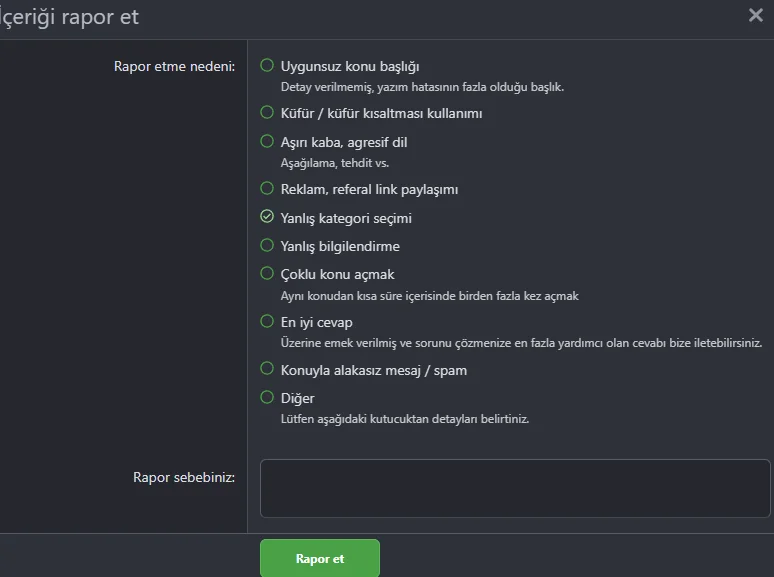
Task: Click the 'Lütfen aşağıdaki kutucuktan' hint text
Action: [404, 418]
